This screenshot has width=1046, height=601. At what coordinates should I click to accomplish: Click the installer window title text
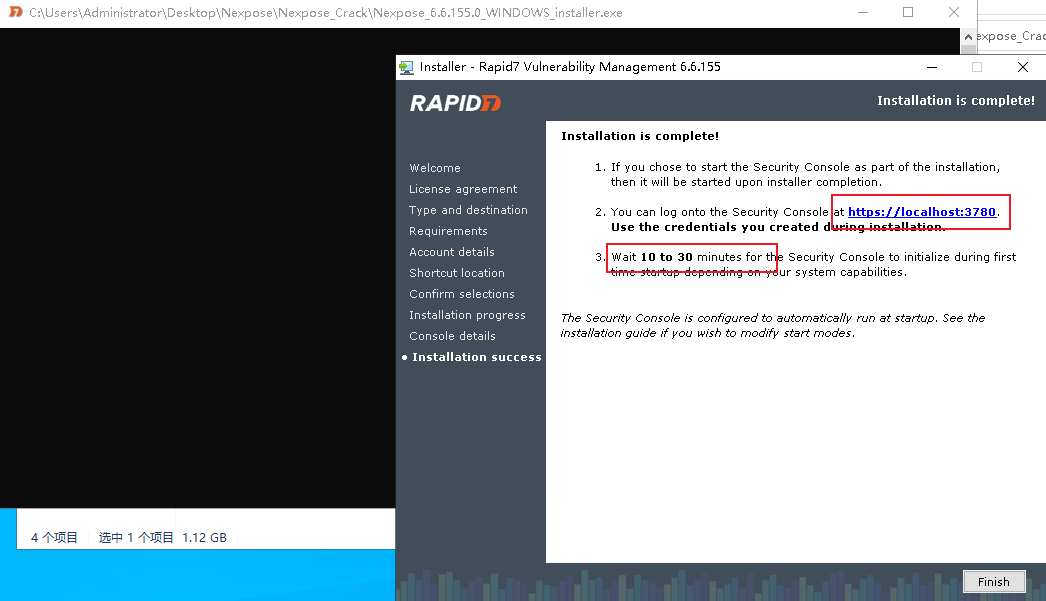pos(570,67)
